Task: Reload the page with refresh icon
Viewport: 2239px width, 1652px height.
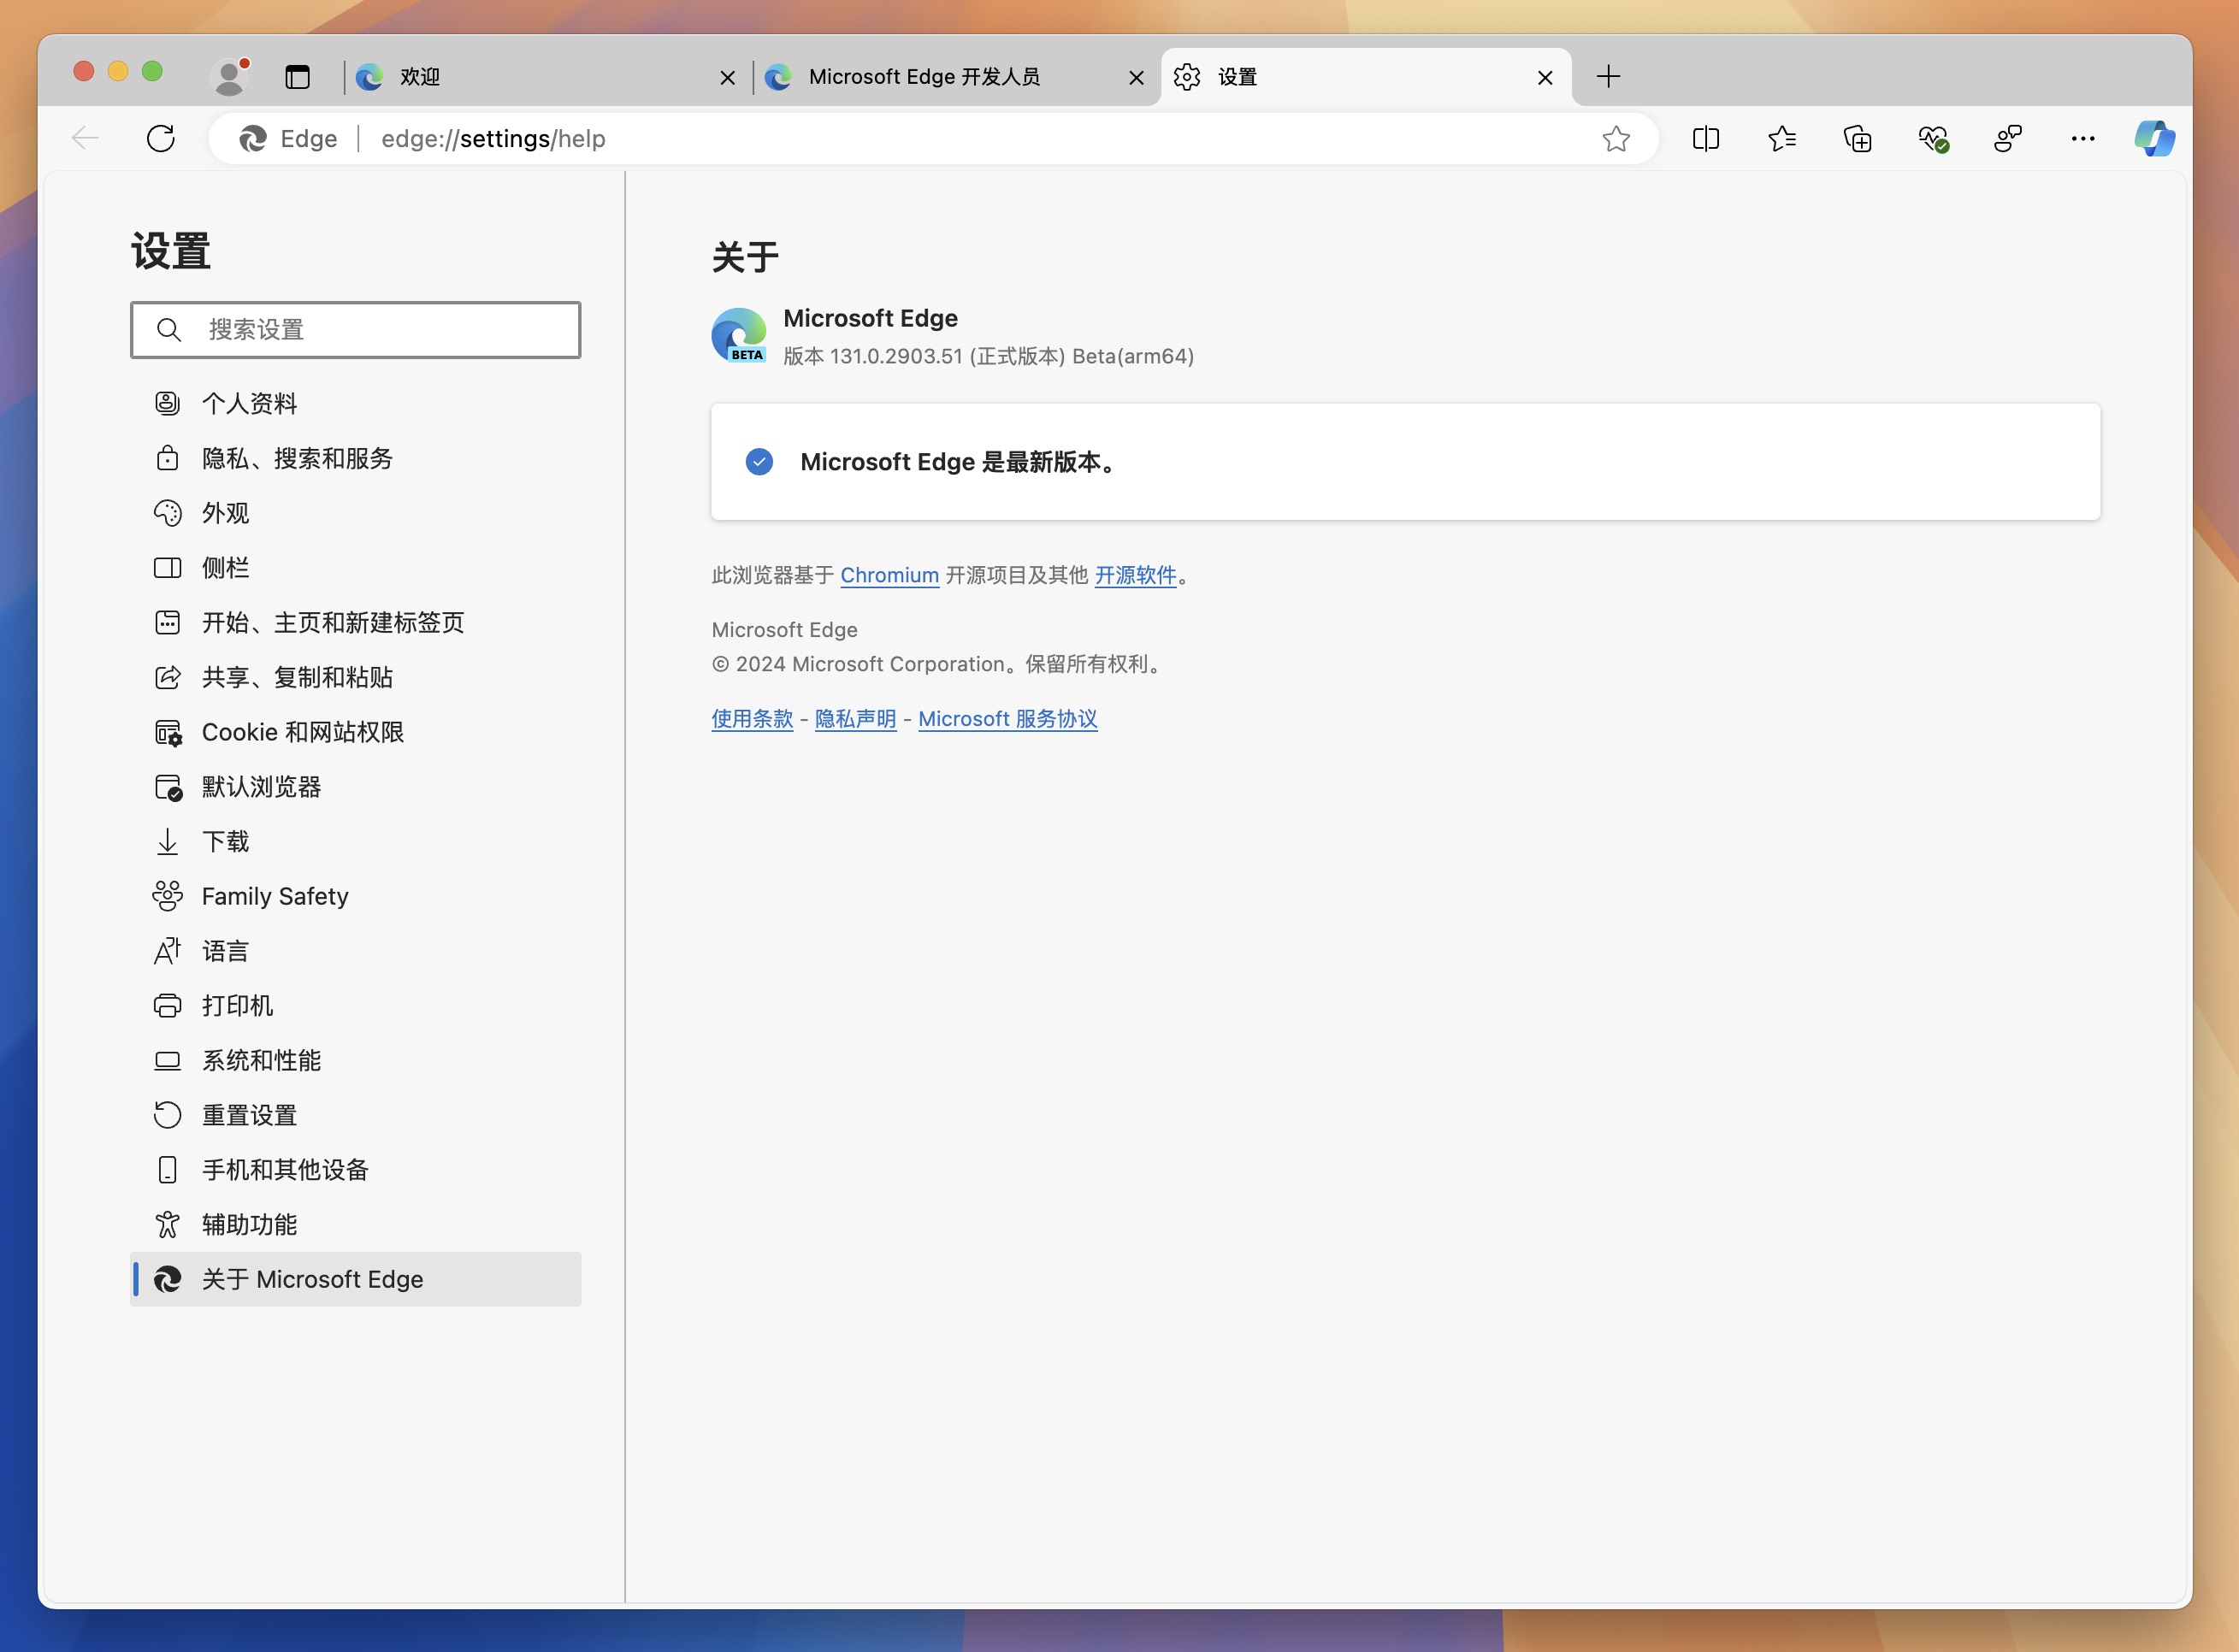Action: 161,138
